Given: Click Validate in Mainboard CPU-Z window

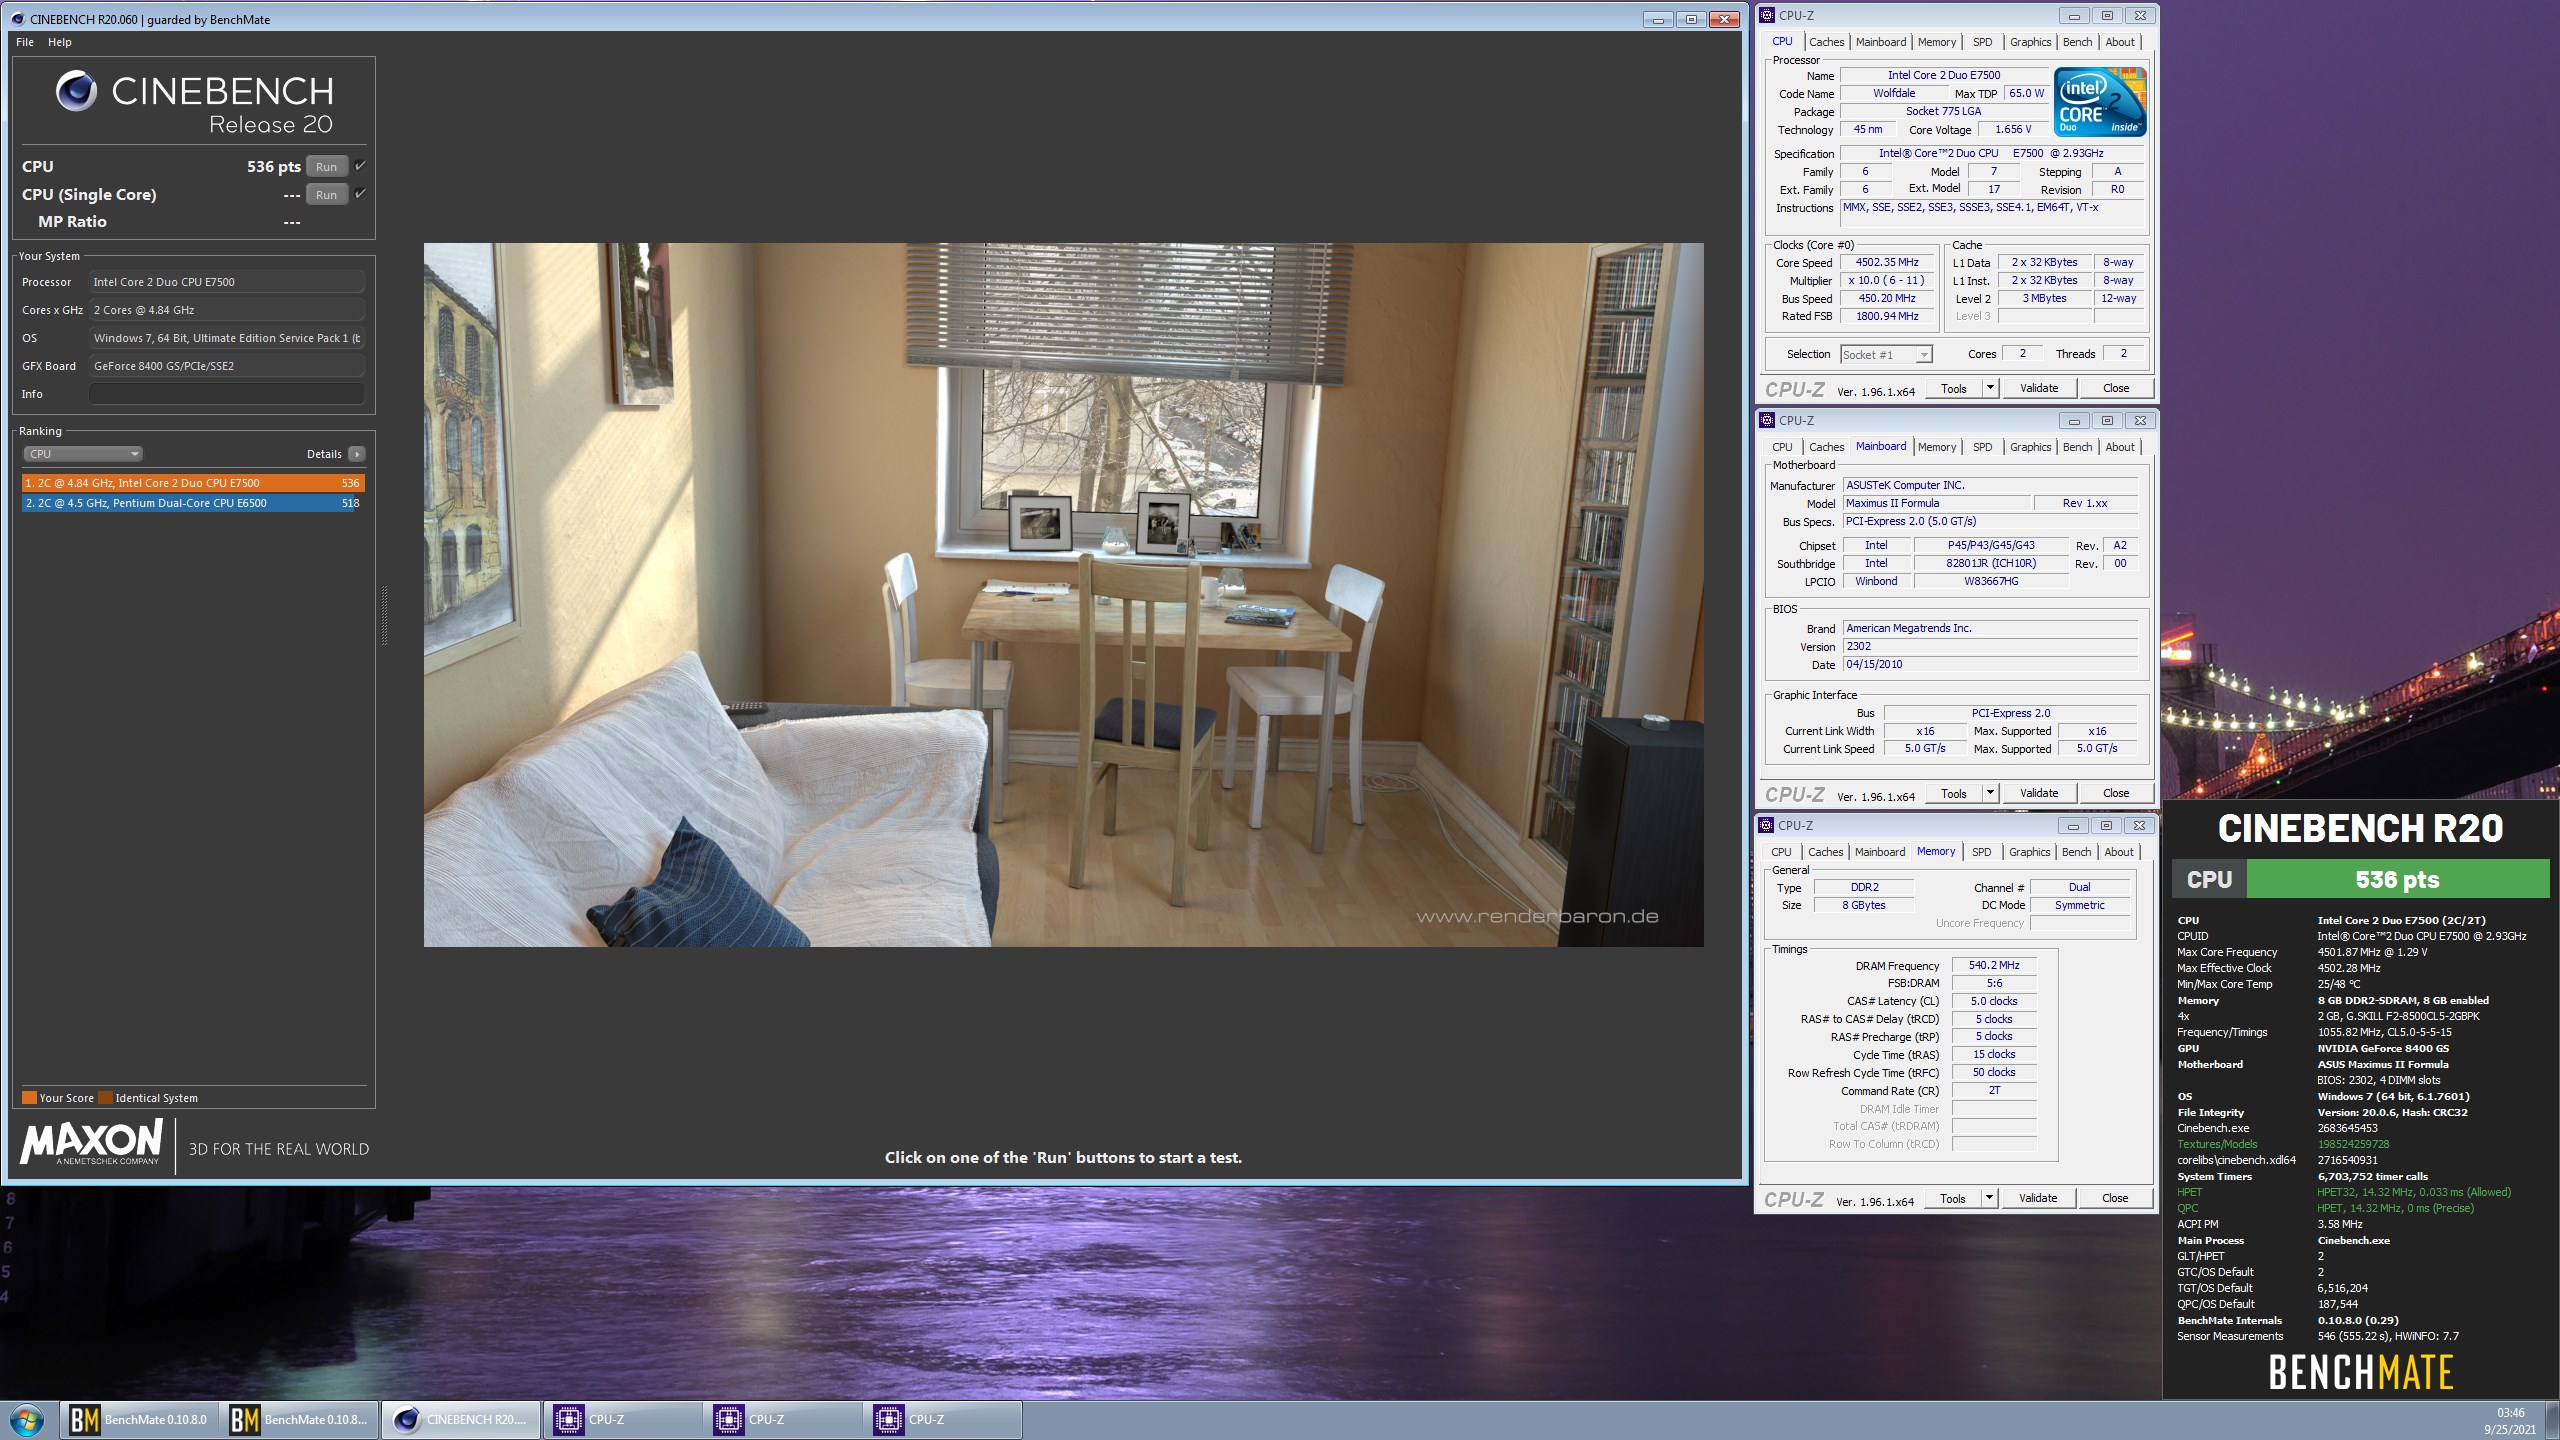Looking at the screenshot, I should (2039, 793).
